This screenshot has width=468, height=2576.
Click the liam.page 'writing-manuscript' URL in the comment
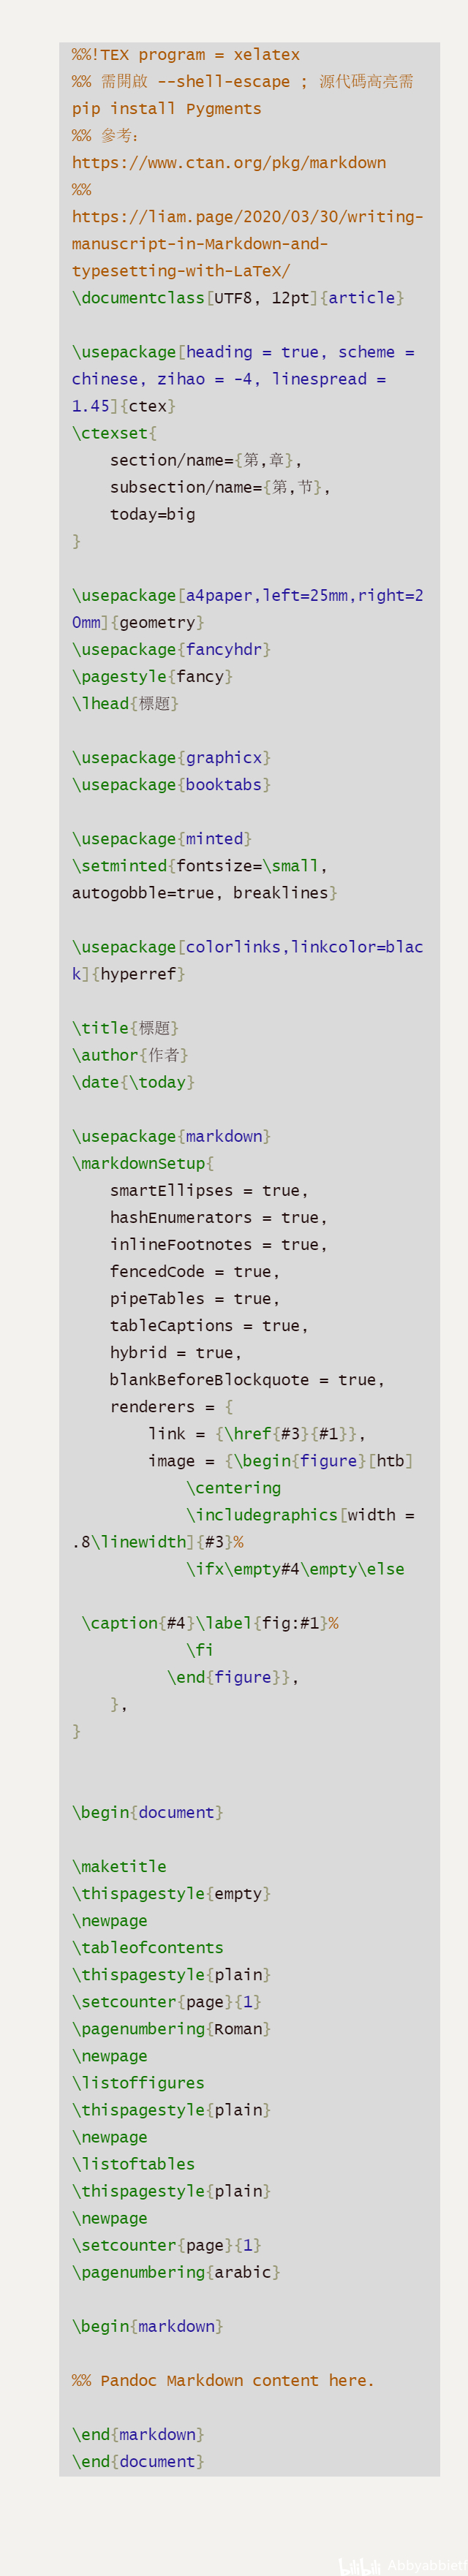pyautogui.click(x=248, y=244)
